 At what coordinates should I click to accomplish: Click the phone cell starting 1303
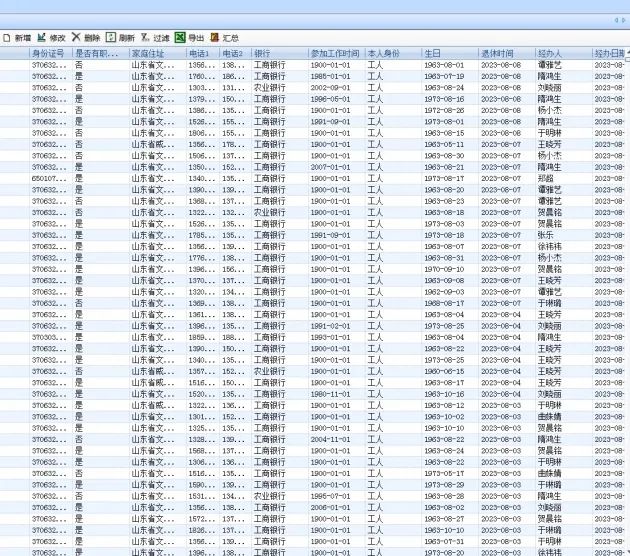point(202,88)
